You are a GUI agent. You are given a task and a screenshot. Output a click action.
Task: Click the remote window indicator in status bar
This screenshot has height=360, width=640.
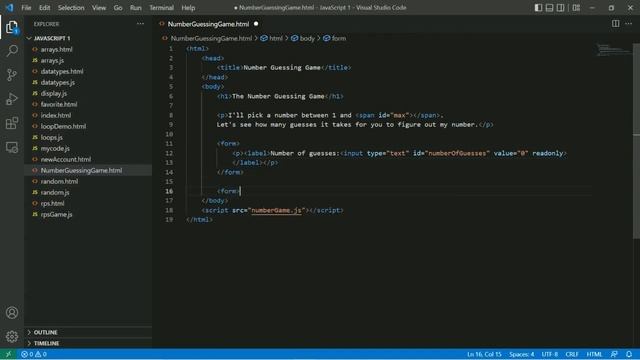pyautogui.click(x=8, y=354)
